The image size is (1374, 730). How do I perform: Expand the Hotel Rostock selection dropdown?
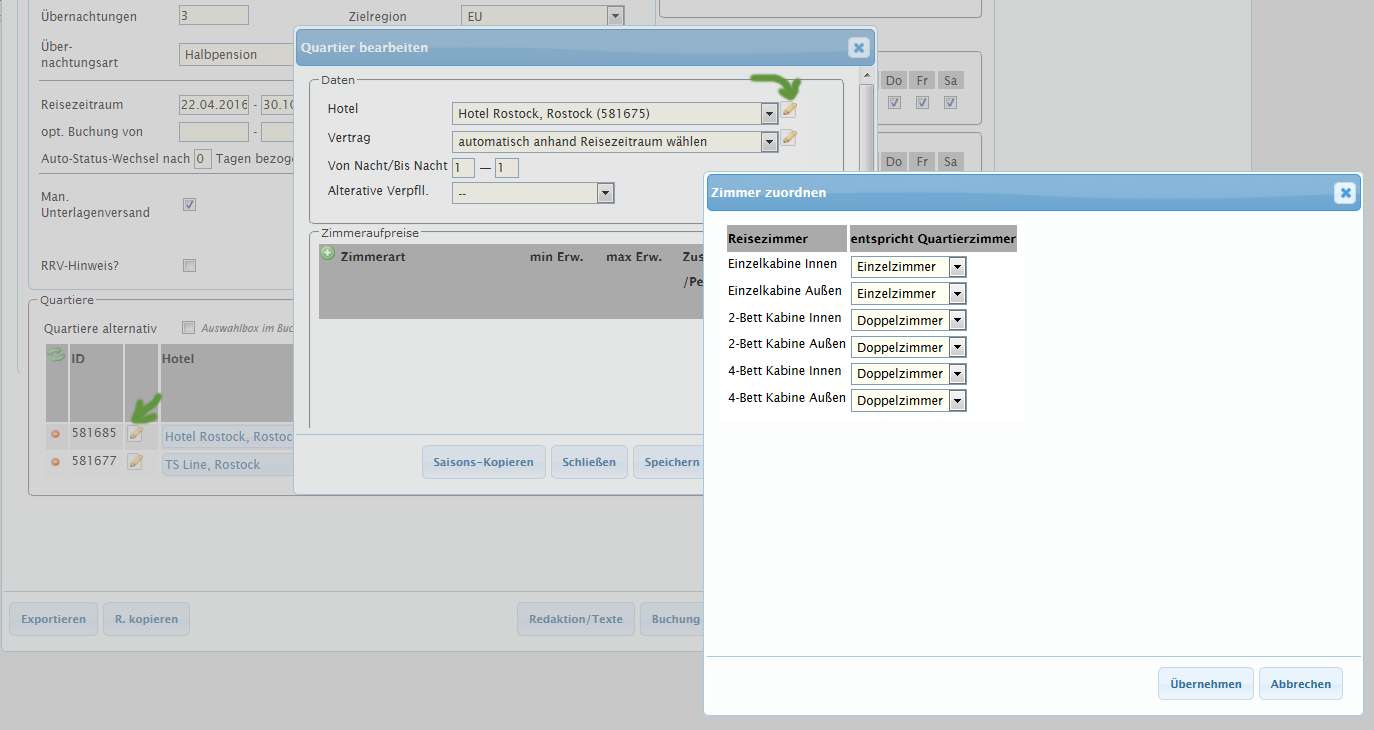point(769,113)
